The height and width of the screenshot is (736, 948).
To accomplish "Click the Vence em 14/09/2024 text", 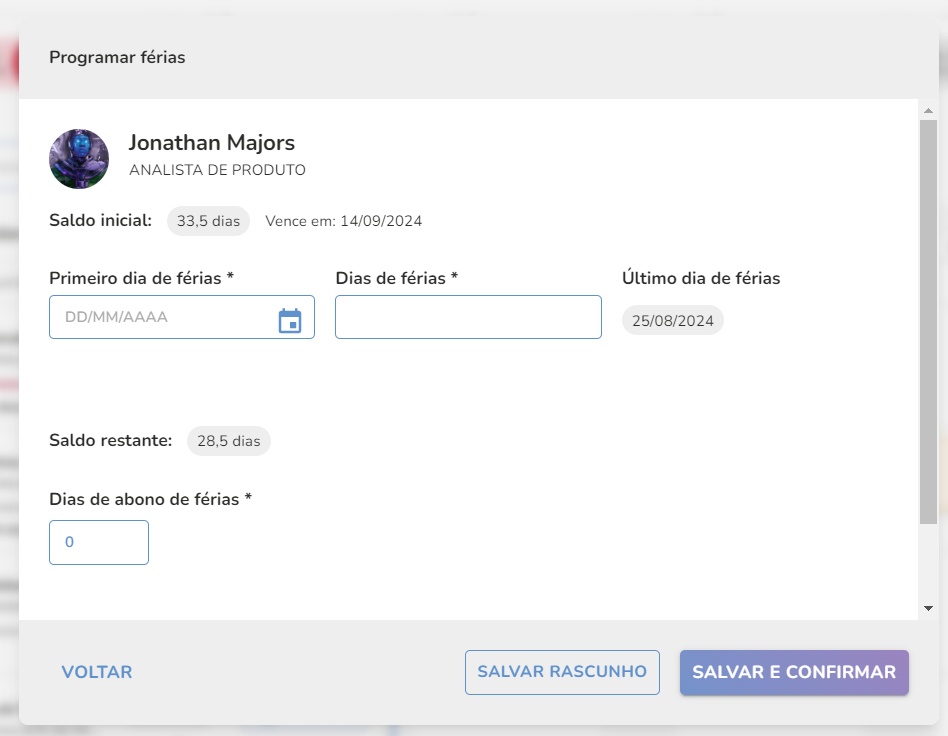I will (343, 221).
